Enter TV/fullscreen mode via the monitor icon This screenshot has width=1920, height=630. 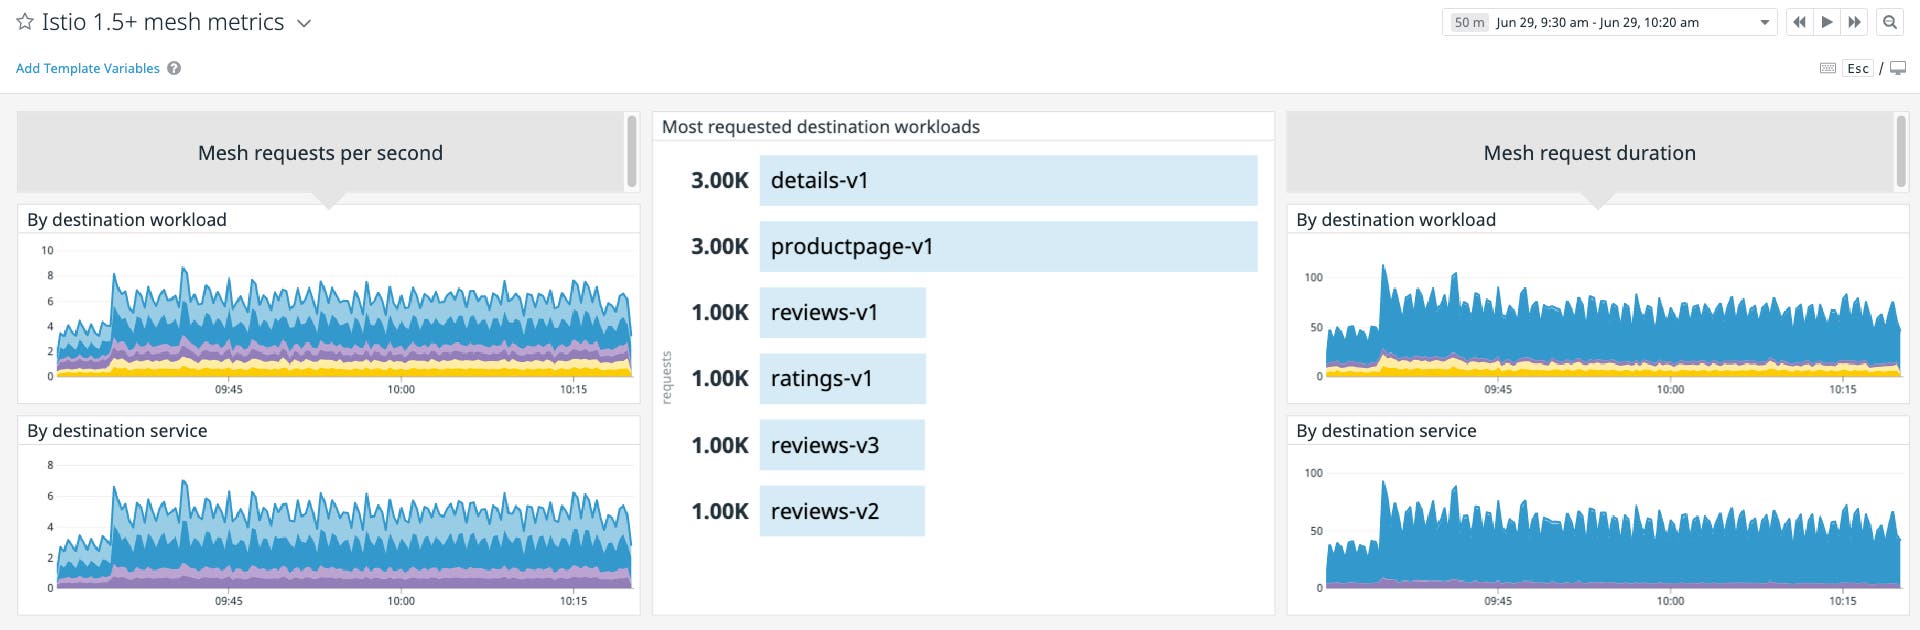[x=1898, y=68]
